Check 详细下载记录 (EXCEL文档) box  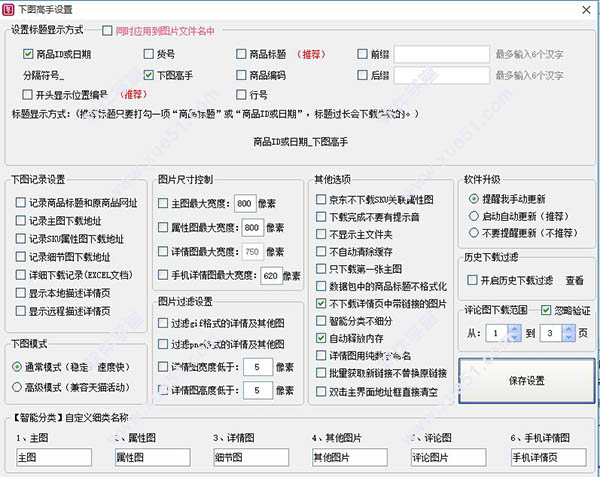coord(21,275)
